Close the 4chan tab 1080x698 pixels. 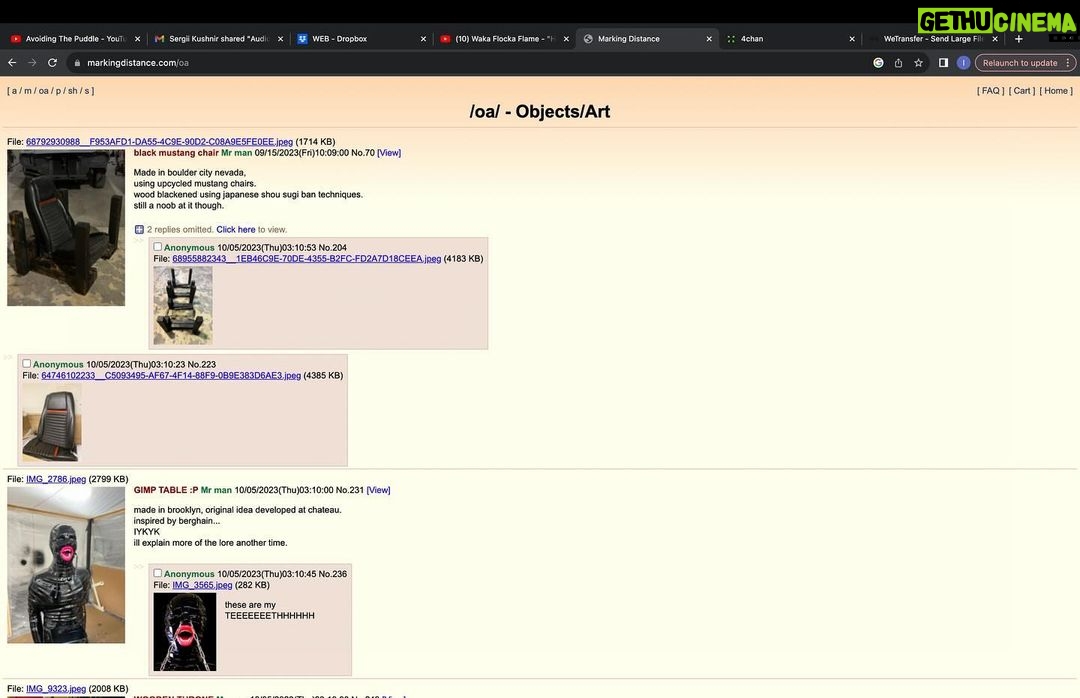(852, 39)
